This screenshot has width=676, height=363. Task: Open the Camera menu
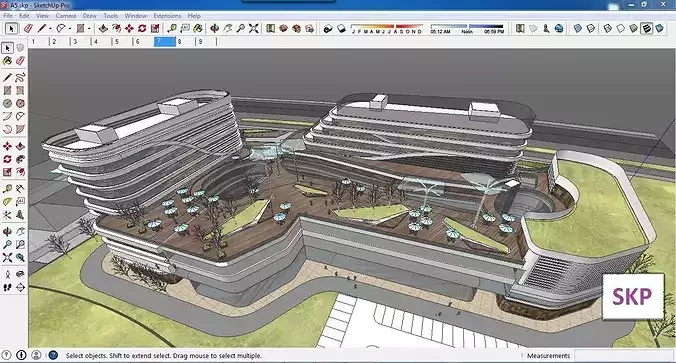(x=66, y=16)
